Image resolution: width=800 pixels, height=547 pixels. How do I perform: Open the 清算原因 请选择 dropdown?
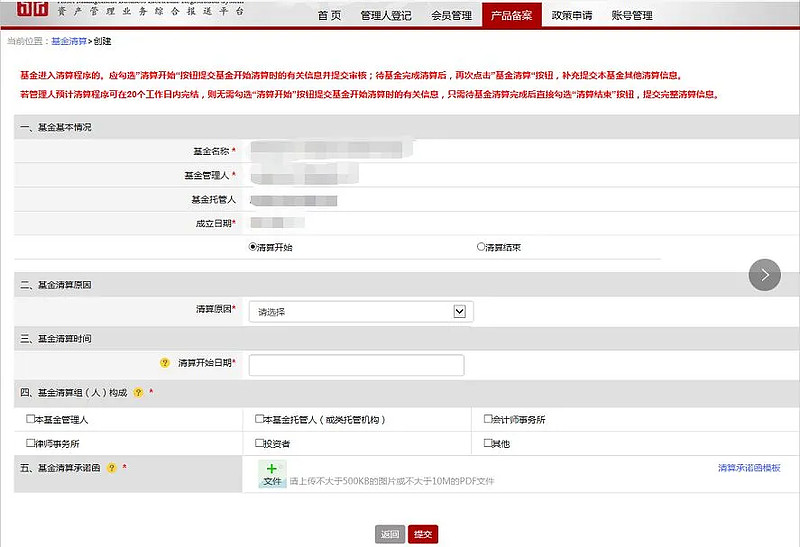tap(361, 312)
